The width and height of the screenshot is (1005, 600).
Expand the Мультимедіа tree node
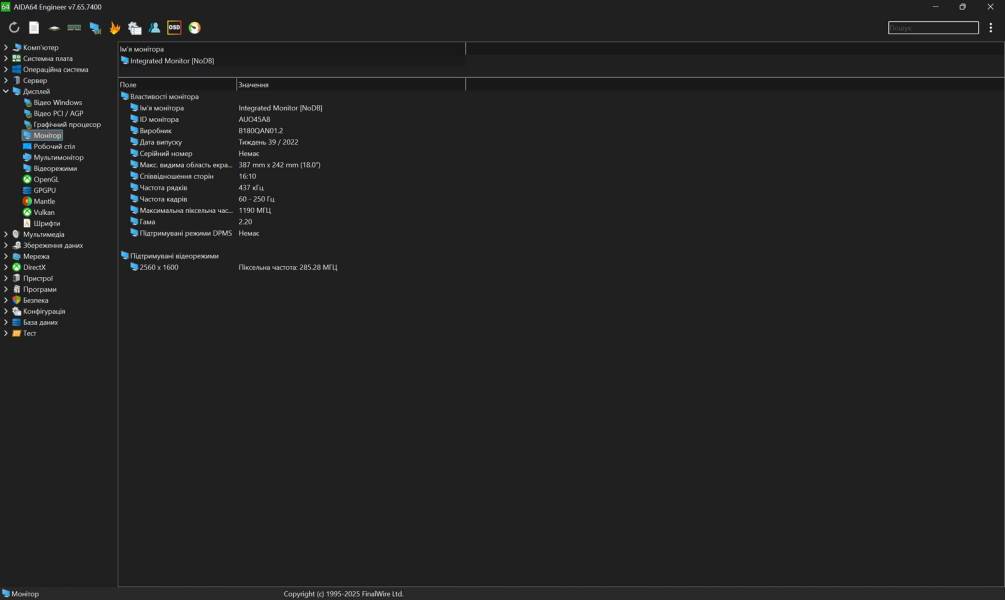point(6,234)
